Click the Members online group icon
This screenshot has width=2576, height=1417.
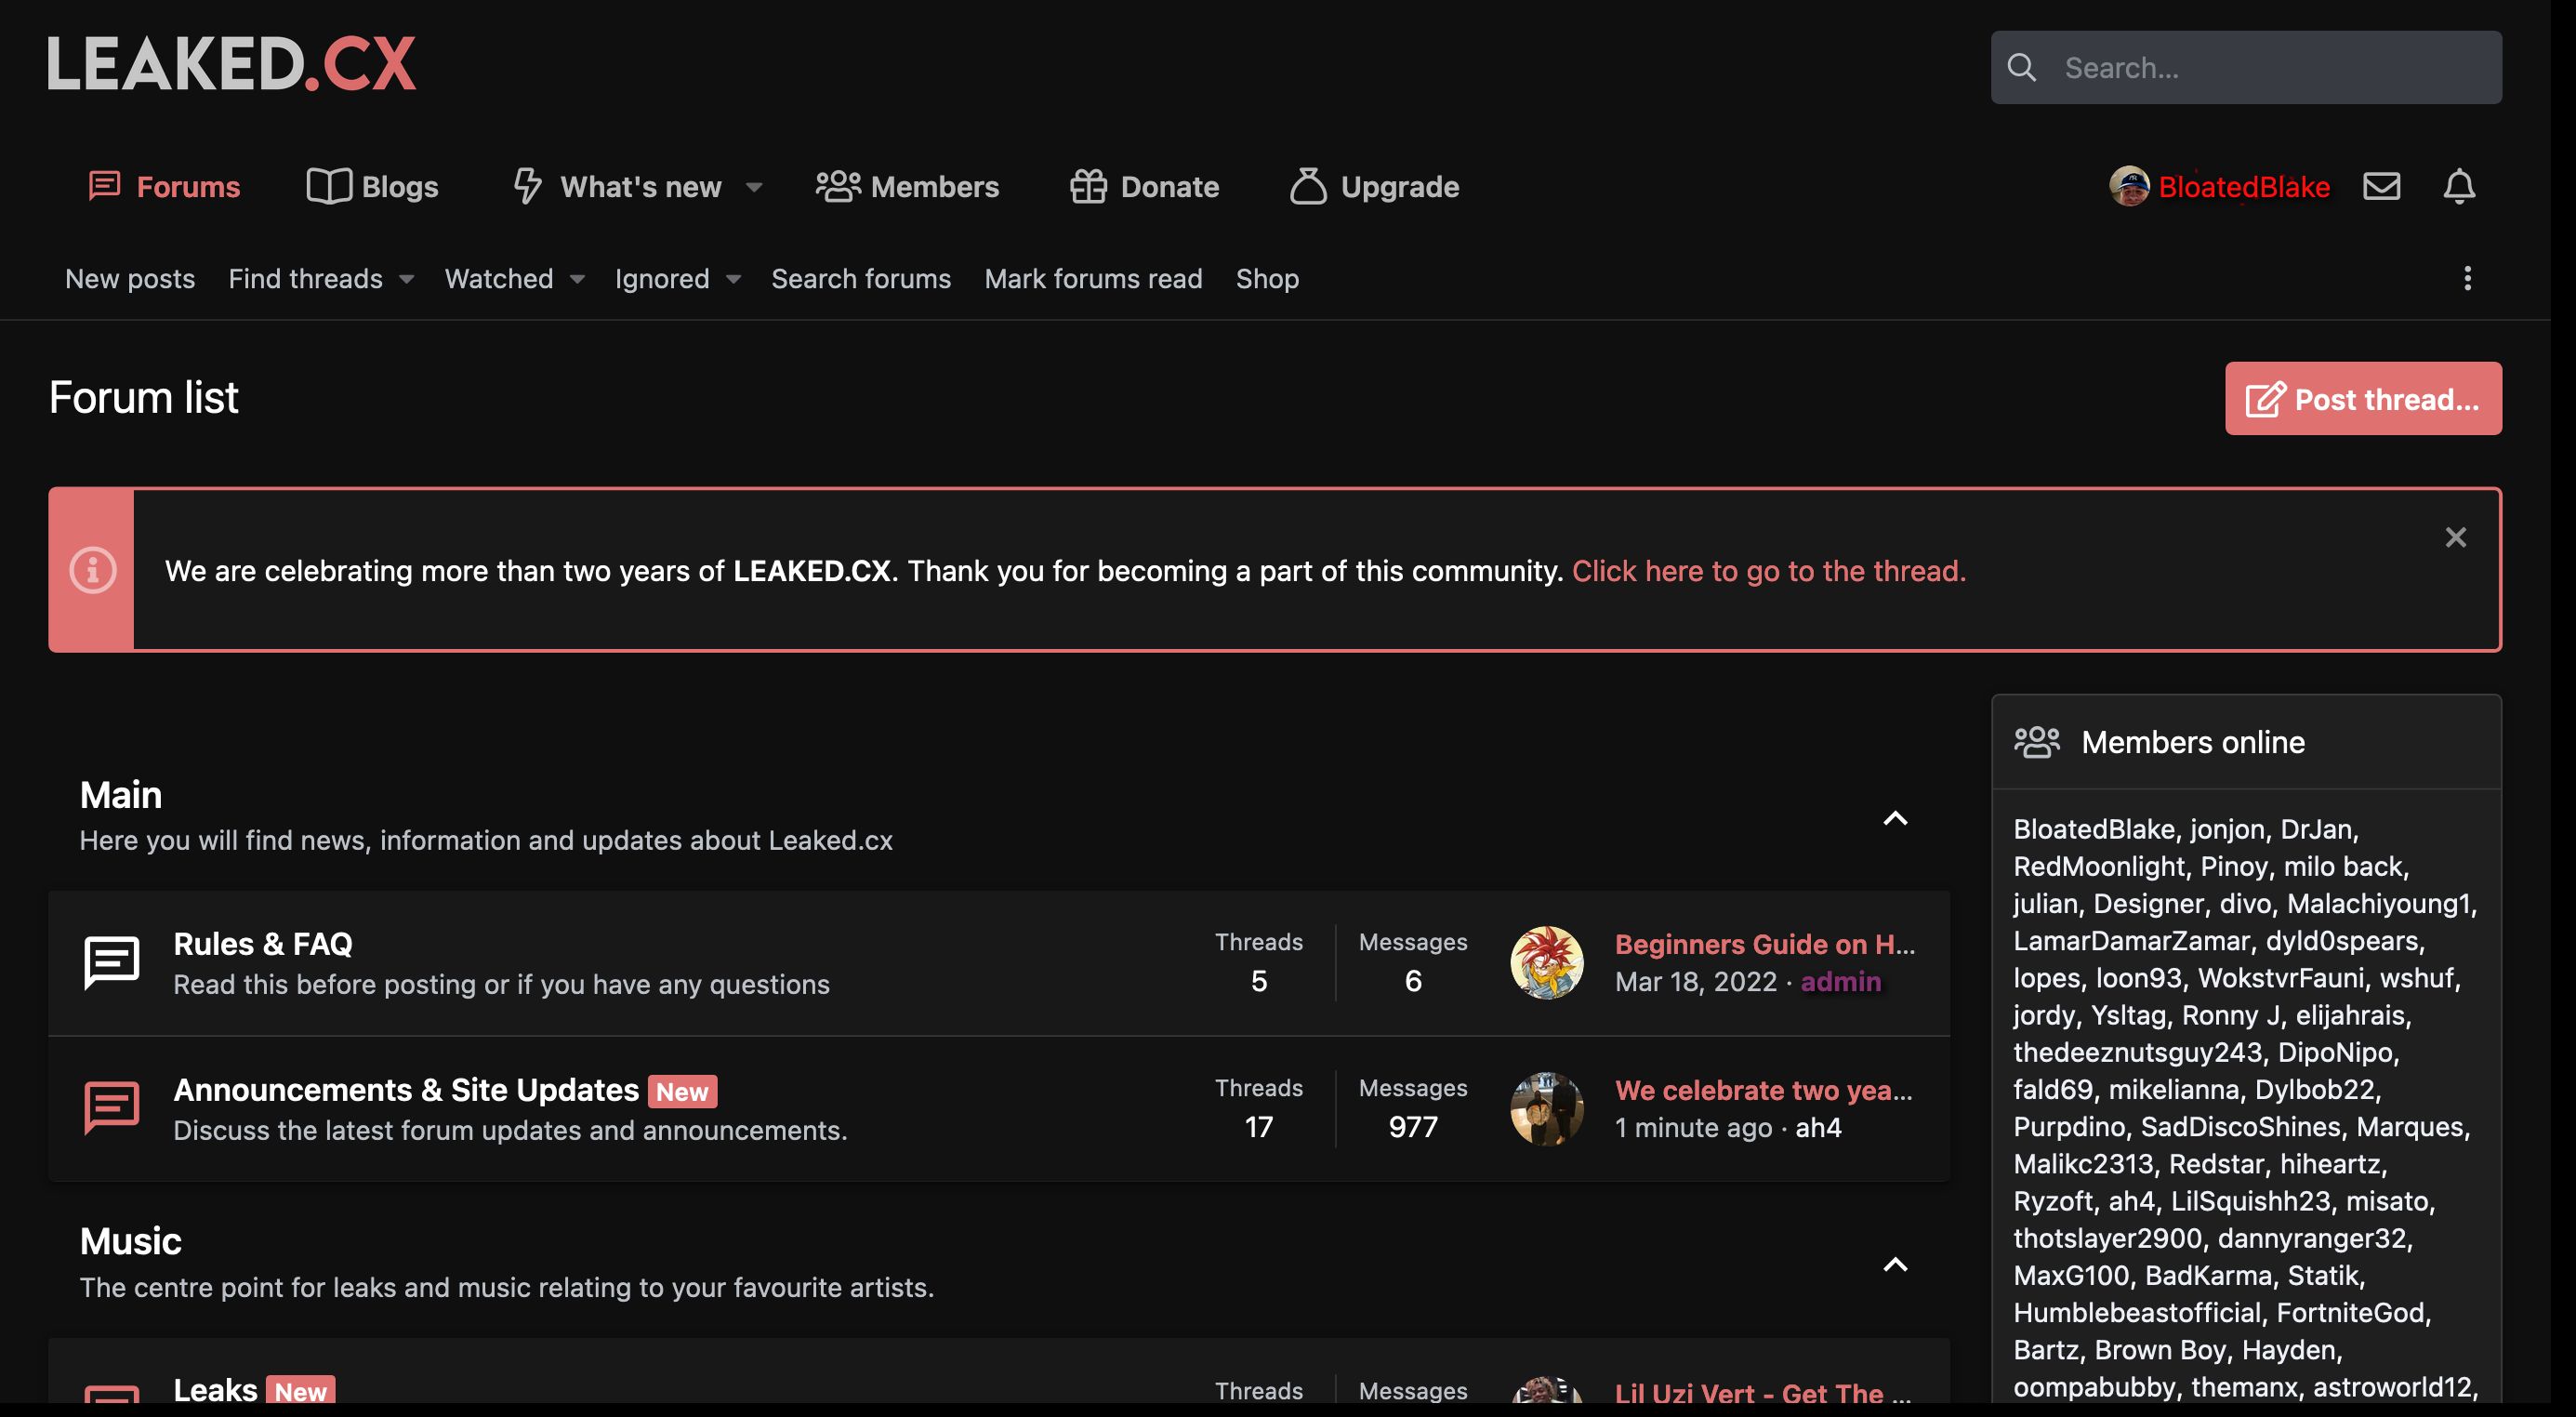click(2036, 742)
